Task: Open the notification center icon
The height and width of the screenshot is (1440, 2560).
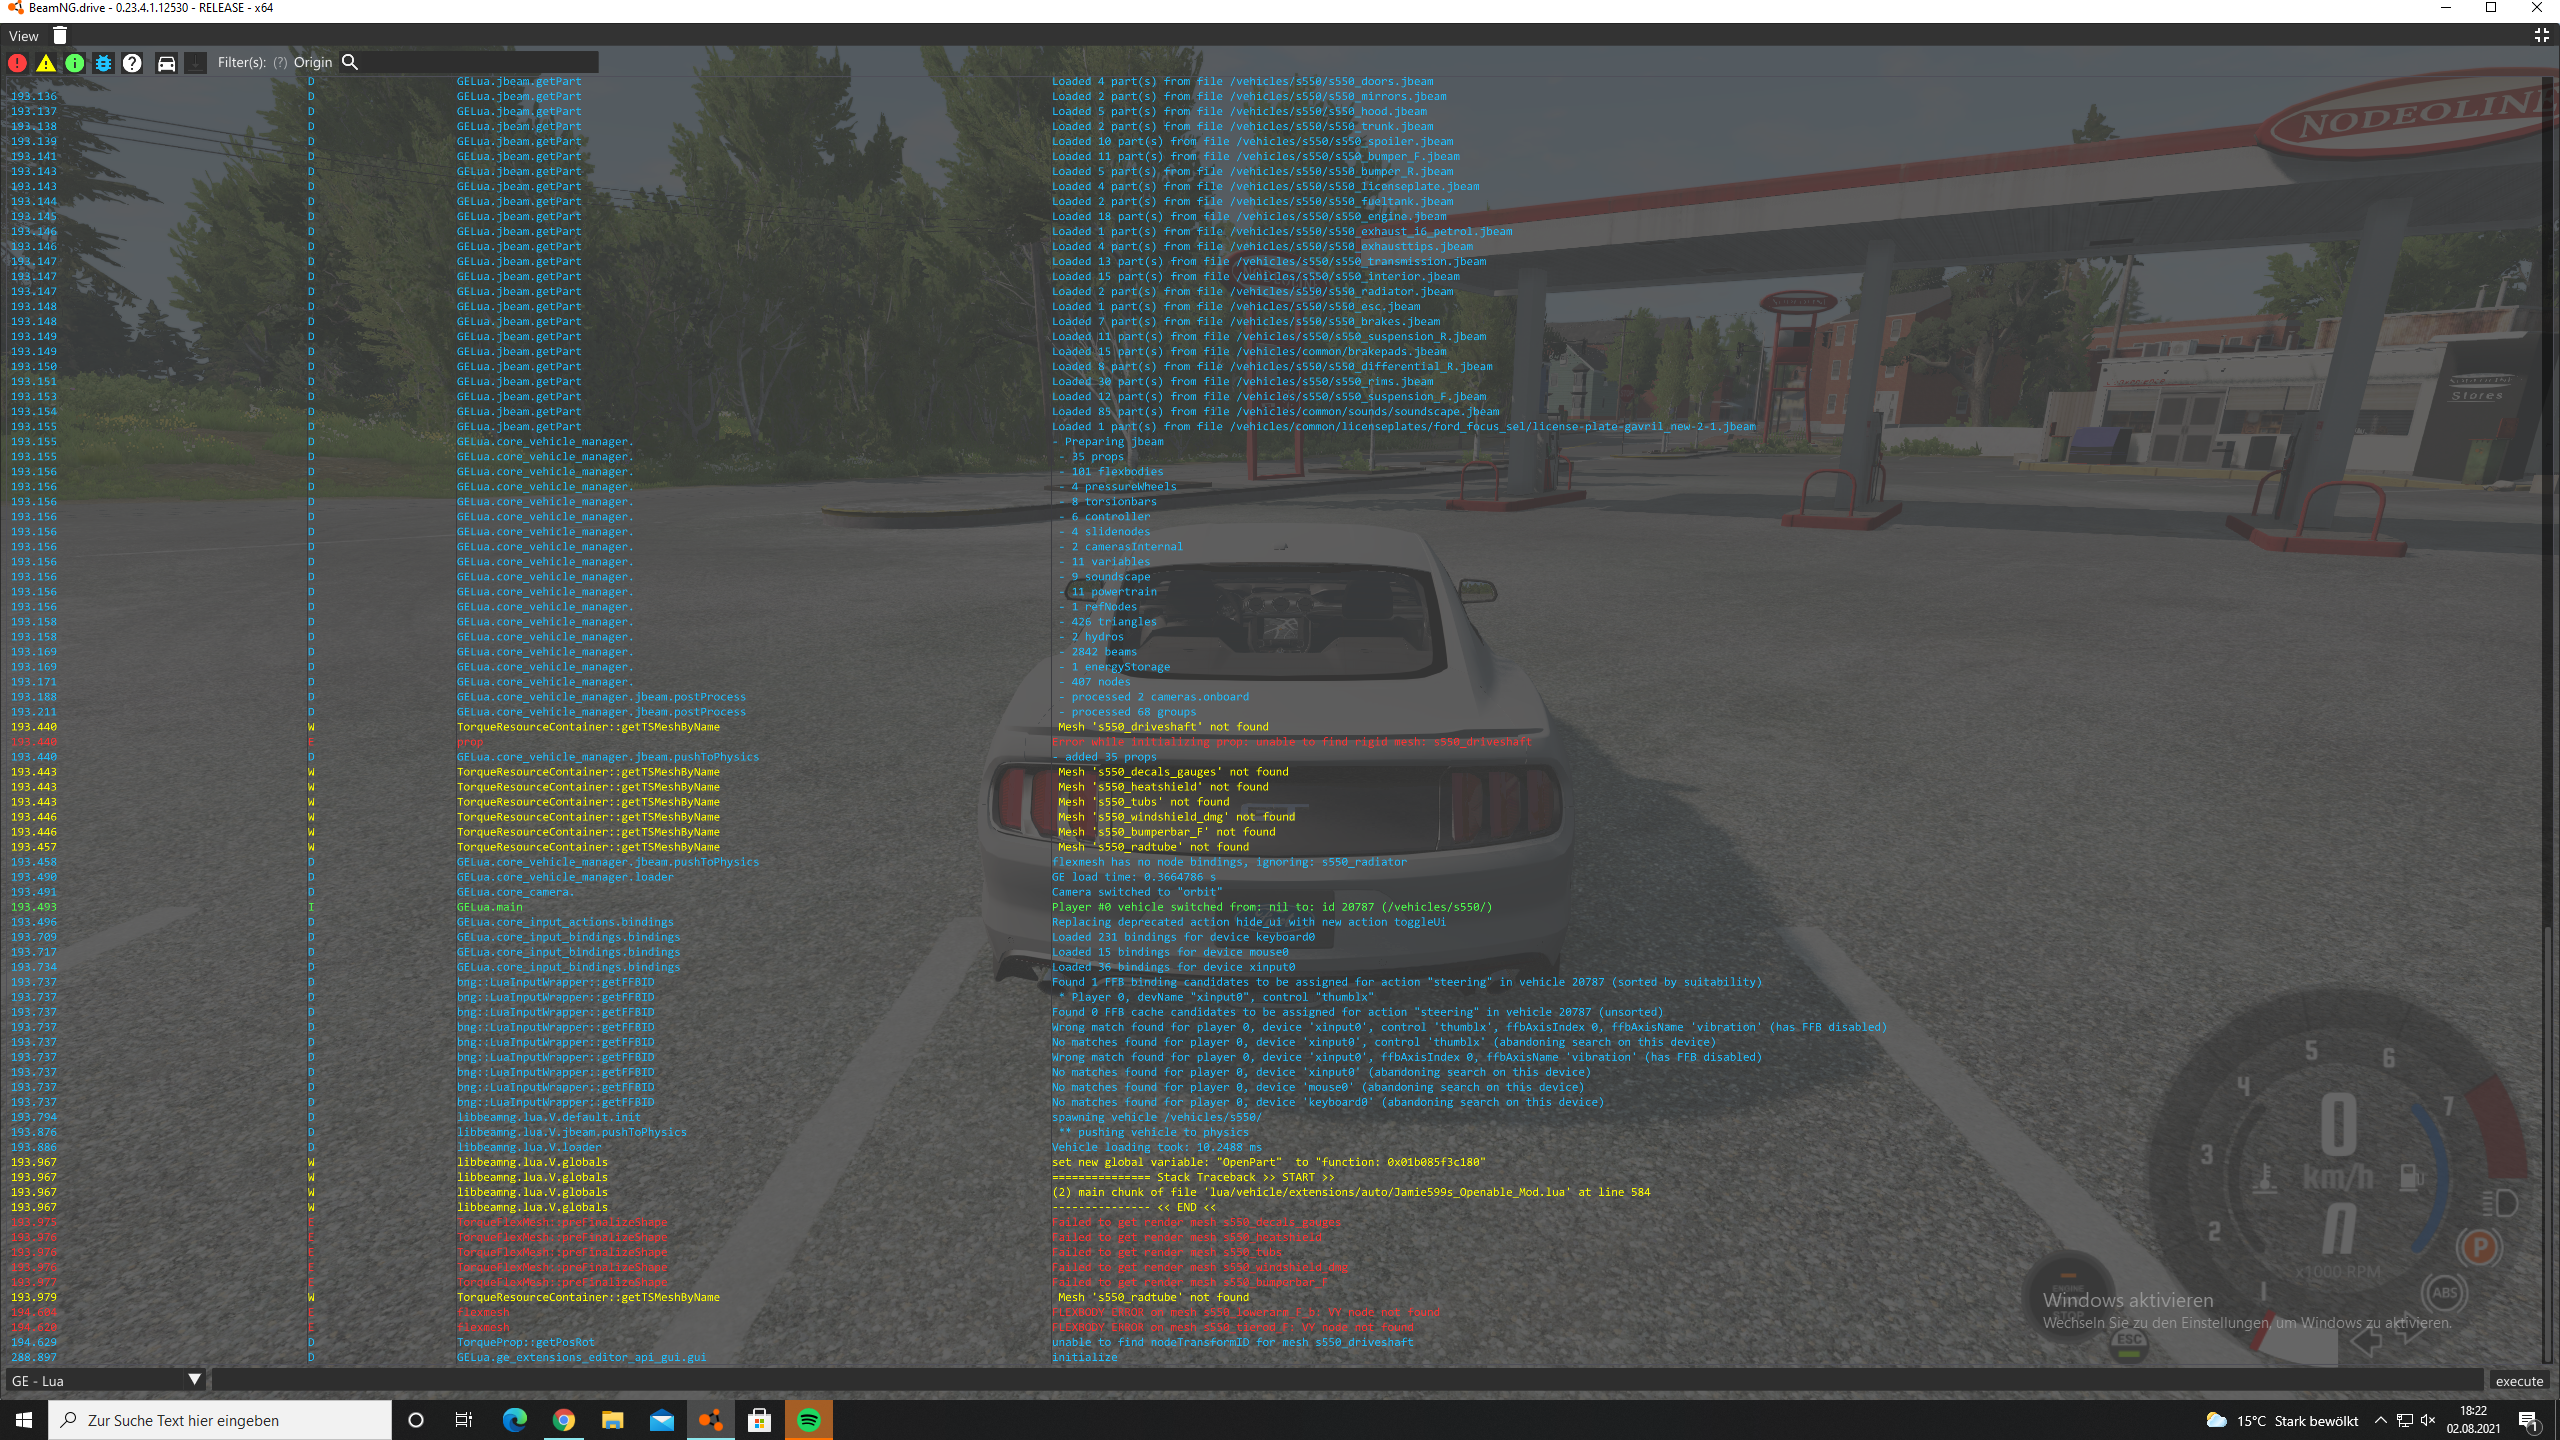Action: click(x=2530, y=1421)
